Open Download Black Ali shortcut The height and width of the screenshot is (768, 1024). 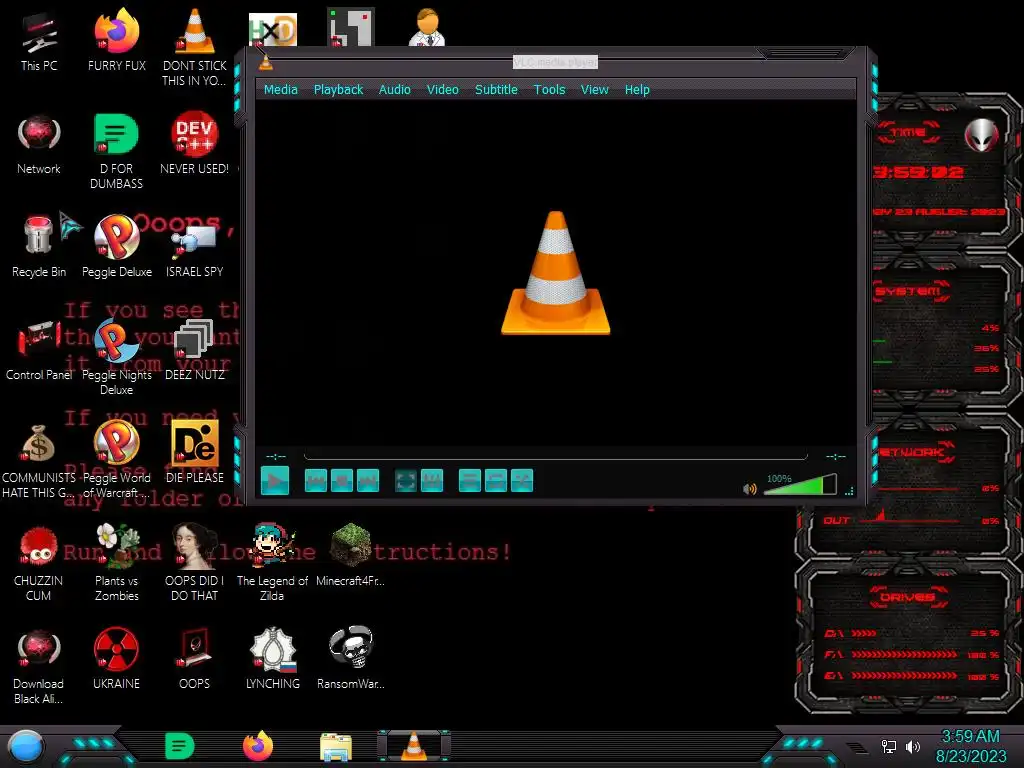click(x=39, y=666)
